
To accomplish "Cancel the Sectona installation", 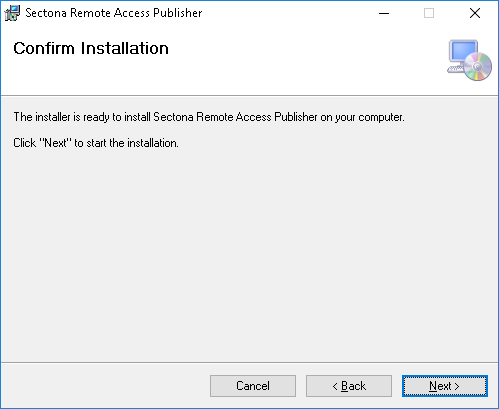I will (x=253, y=386).
